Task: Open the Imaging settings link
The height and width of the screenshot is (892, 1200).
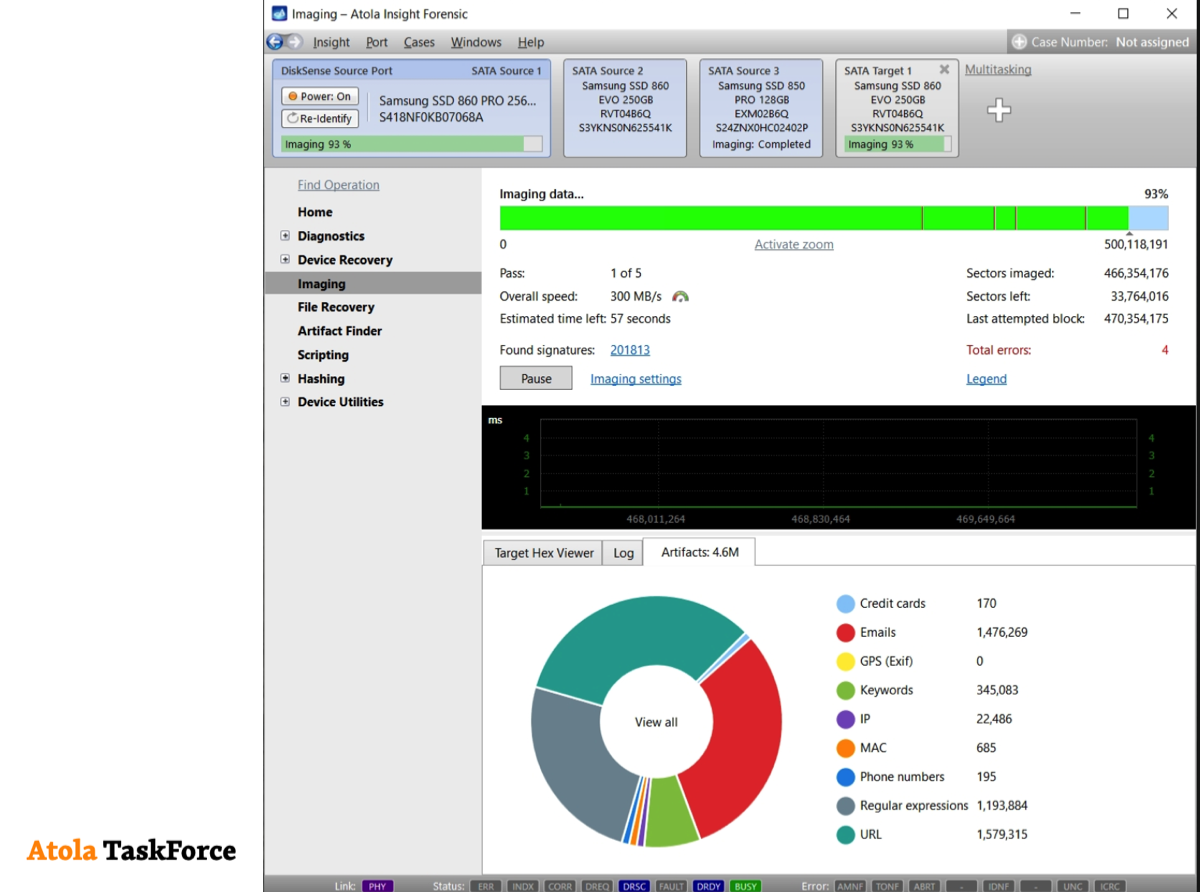Action: point(635,379)
